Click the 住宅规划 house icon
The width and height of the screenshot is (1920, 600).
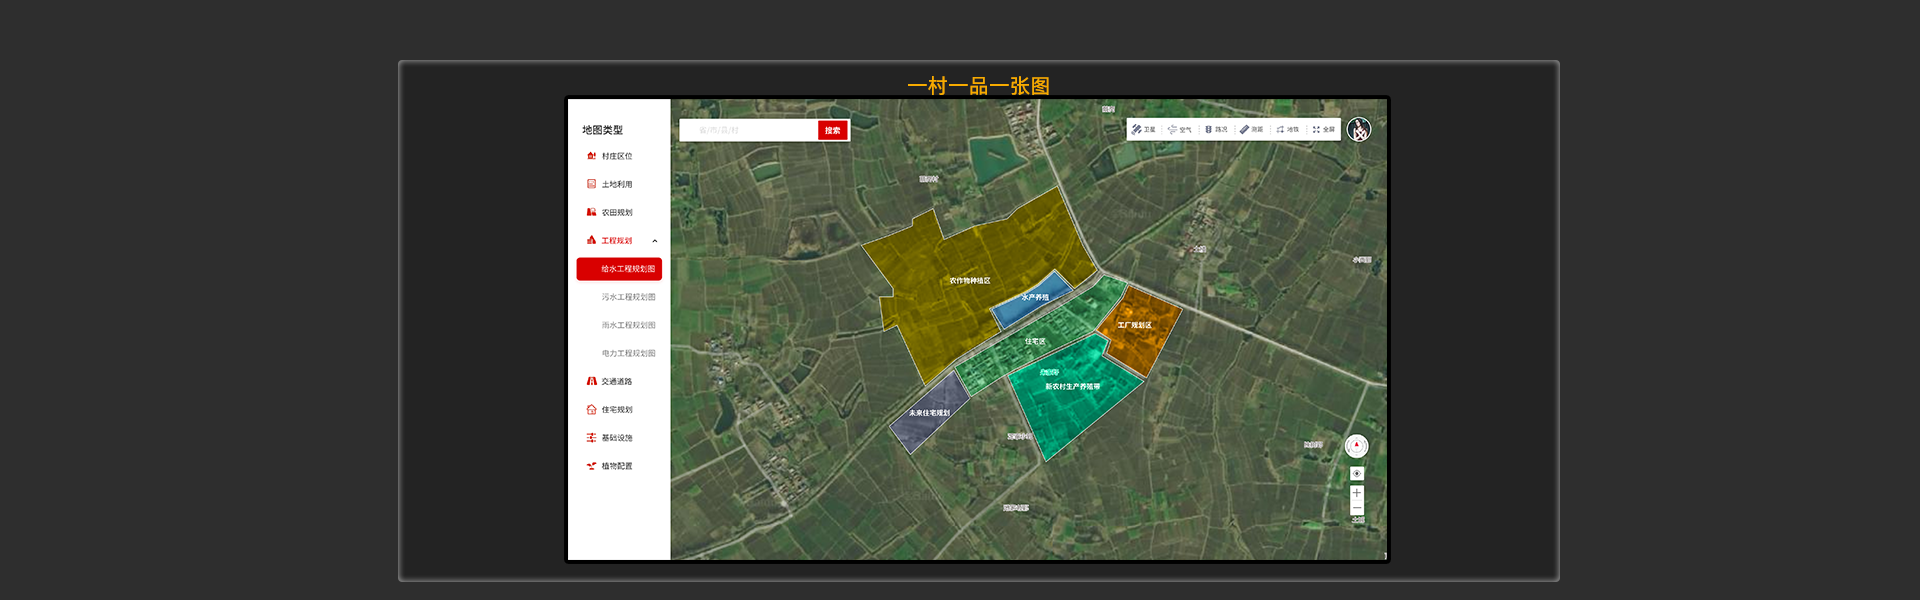591,409
